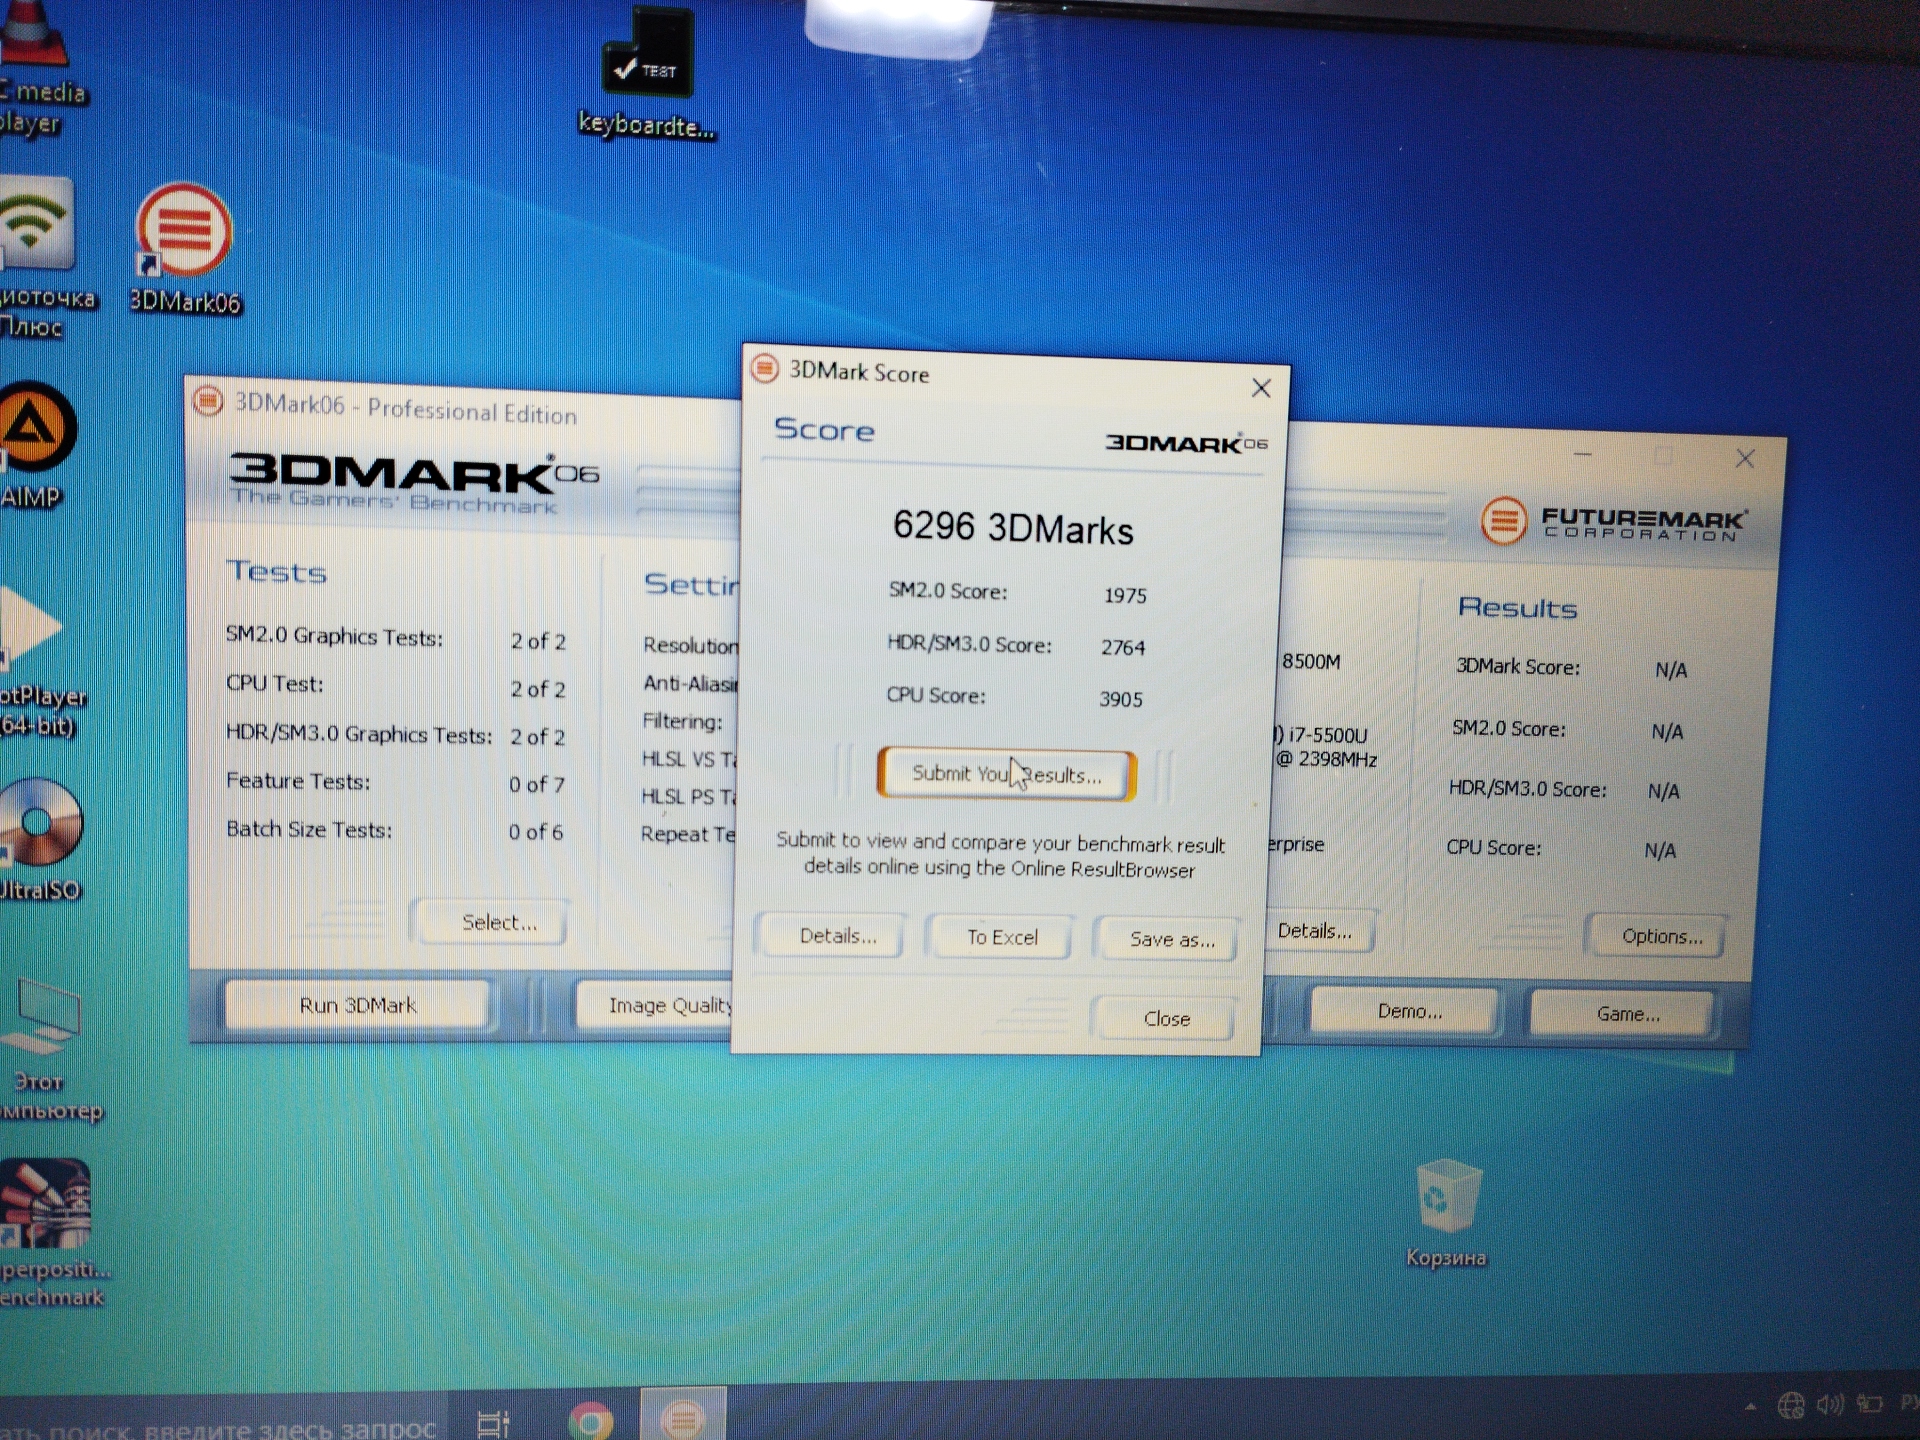
Task: Click the volume icon in system tray
Action: (1829, 1405)
